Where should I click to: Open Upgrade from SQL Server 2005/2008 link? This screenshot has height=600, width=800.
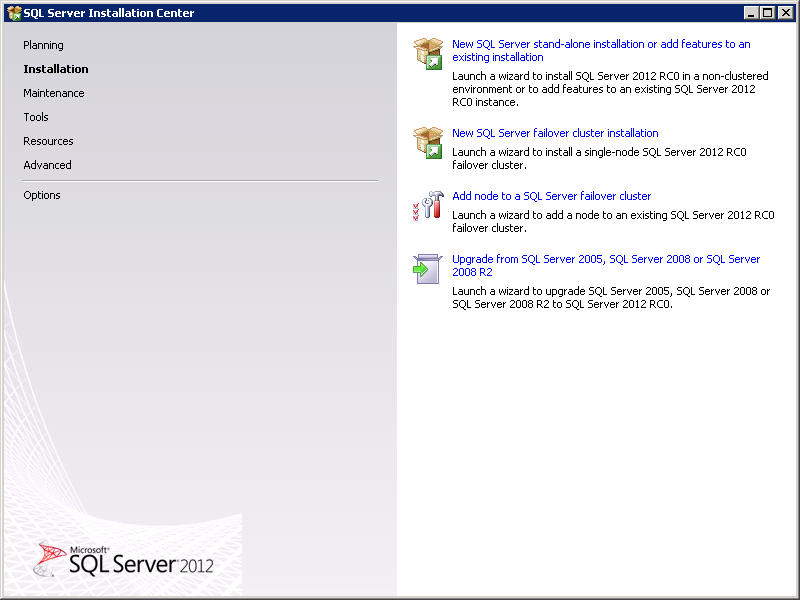pyautogui.click(x=605, y=259)
